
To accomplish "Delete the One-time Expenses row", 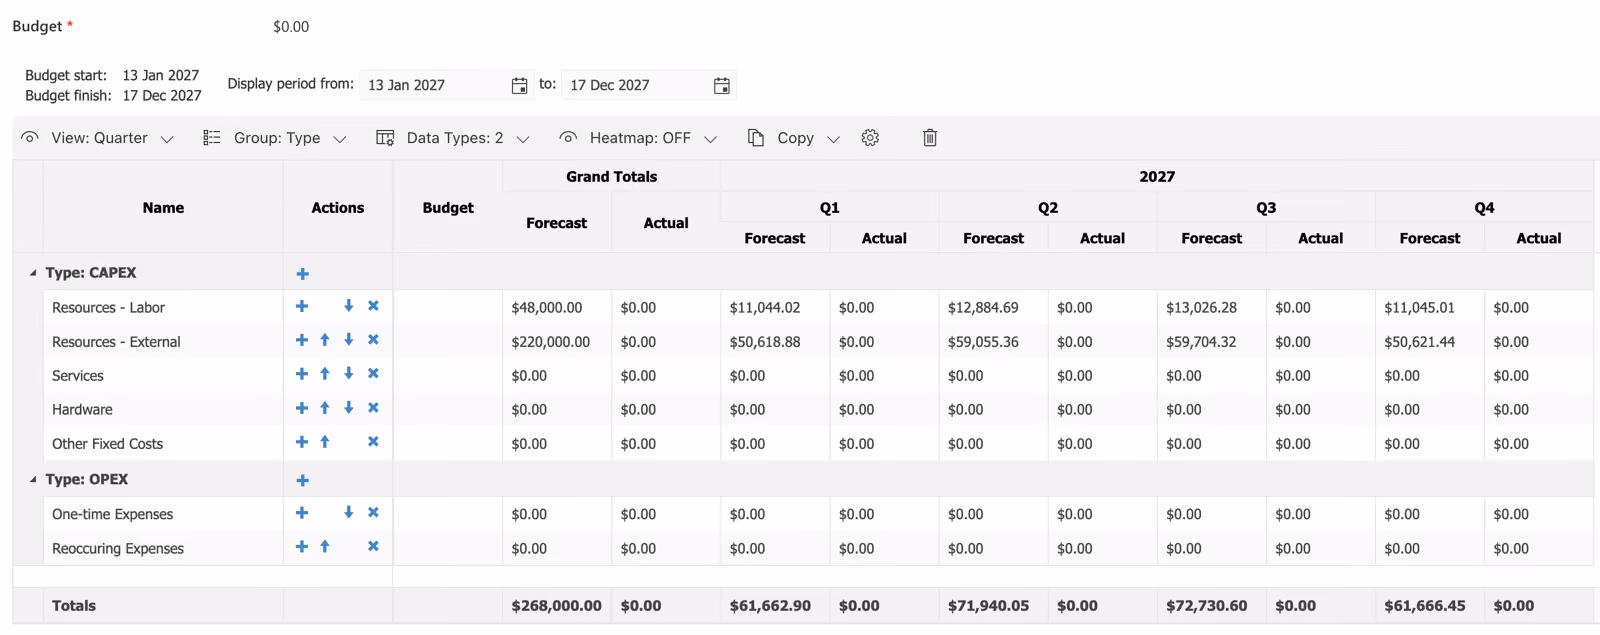I will (373, 513).
